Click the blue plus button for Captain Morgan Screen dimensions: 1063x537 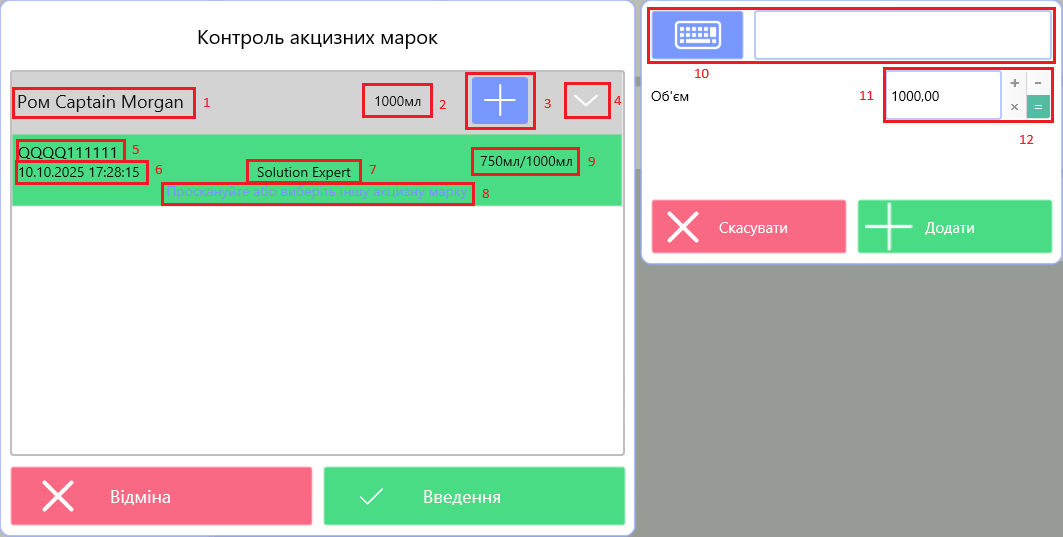[499, 101]
